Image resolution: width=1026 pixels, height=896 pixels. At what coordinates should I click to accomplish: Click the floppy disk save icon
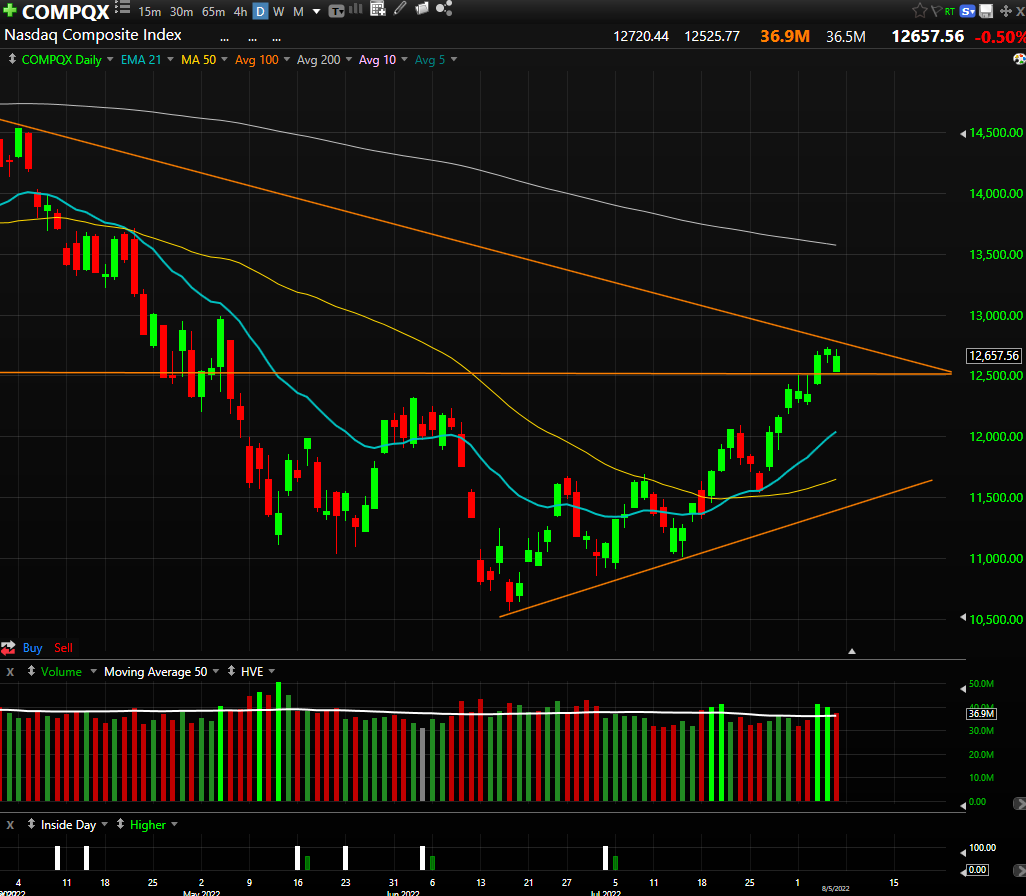click(x=986, y=11)
